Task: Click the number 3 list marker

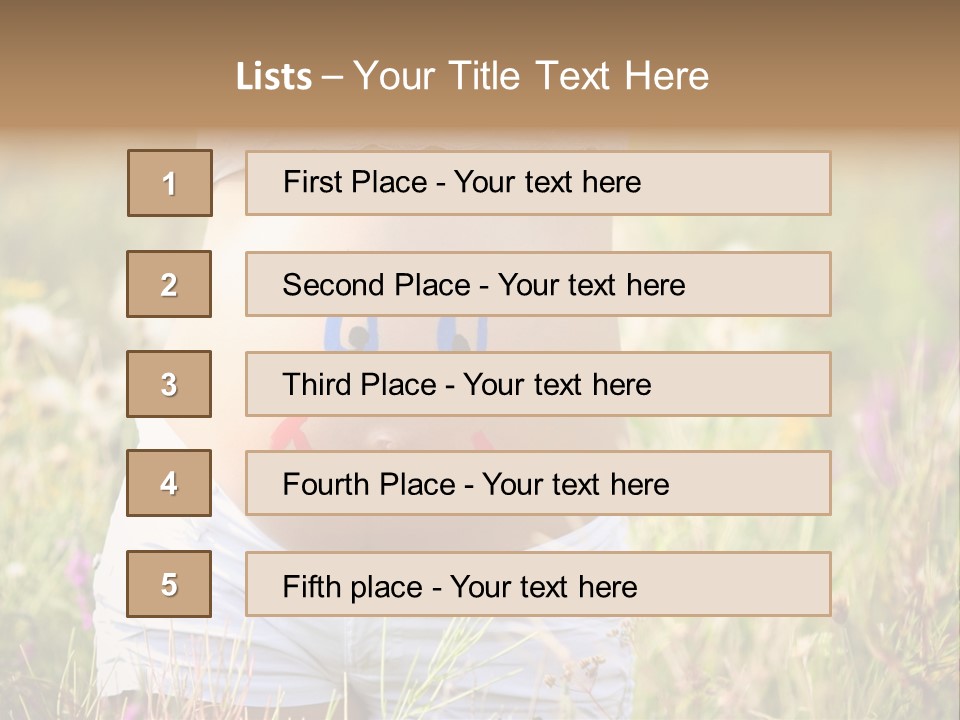Action: 170,384
